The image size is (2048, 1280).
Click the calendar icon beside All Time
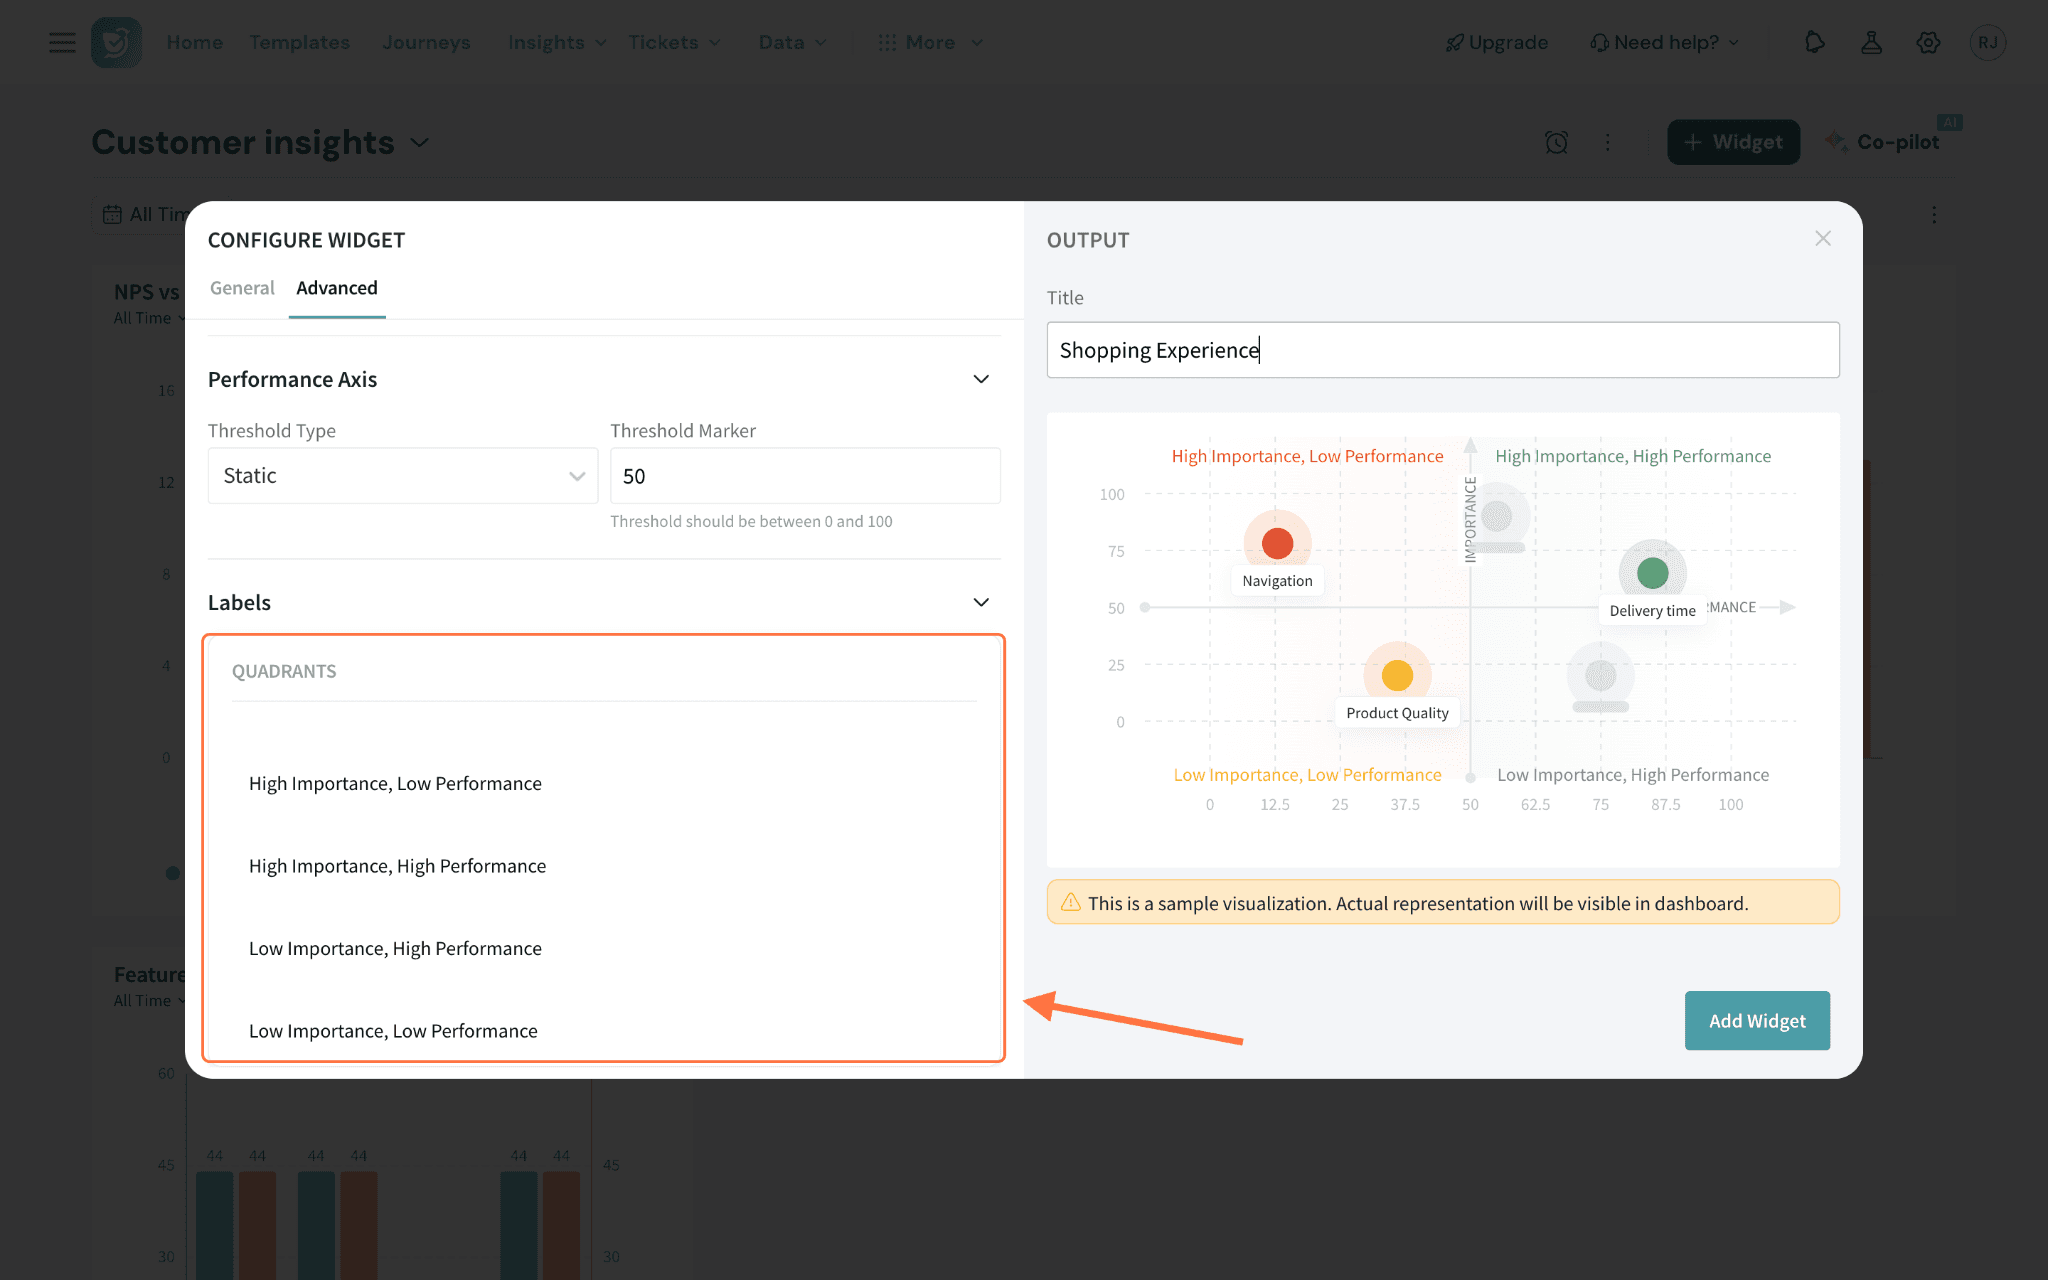point(112,214)
